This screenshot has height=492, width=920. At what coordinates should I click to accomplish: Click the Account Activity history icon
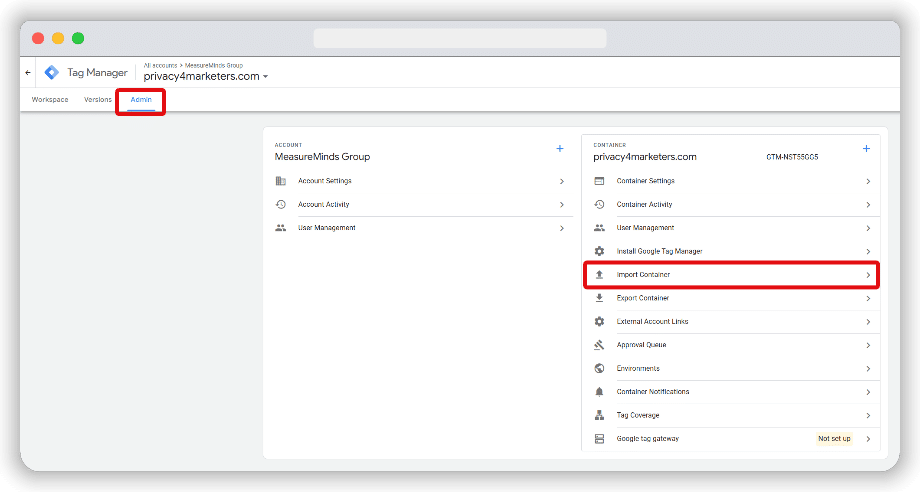[x=281, y=204]
